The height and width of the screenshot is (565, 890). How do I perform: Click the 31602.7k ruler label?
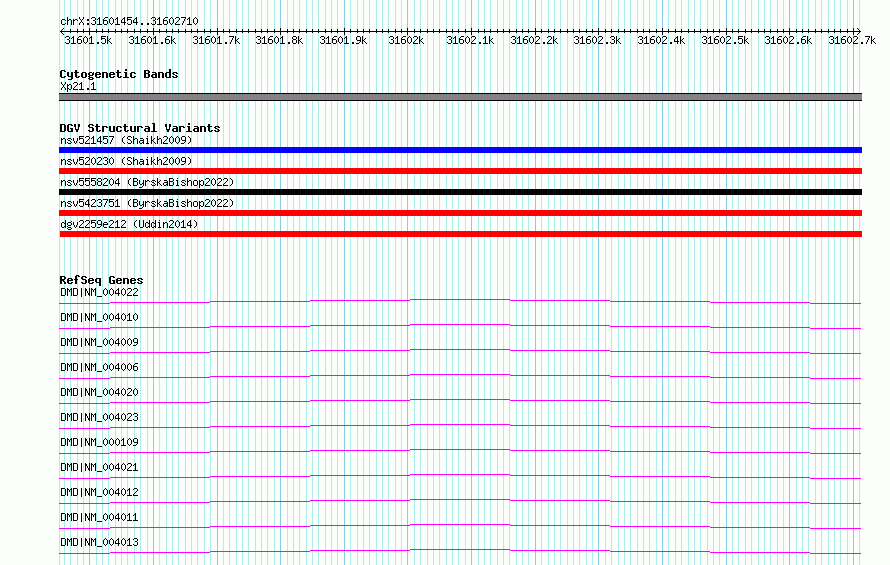[x=852, y=40]
